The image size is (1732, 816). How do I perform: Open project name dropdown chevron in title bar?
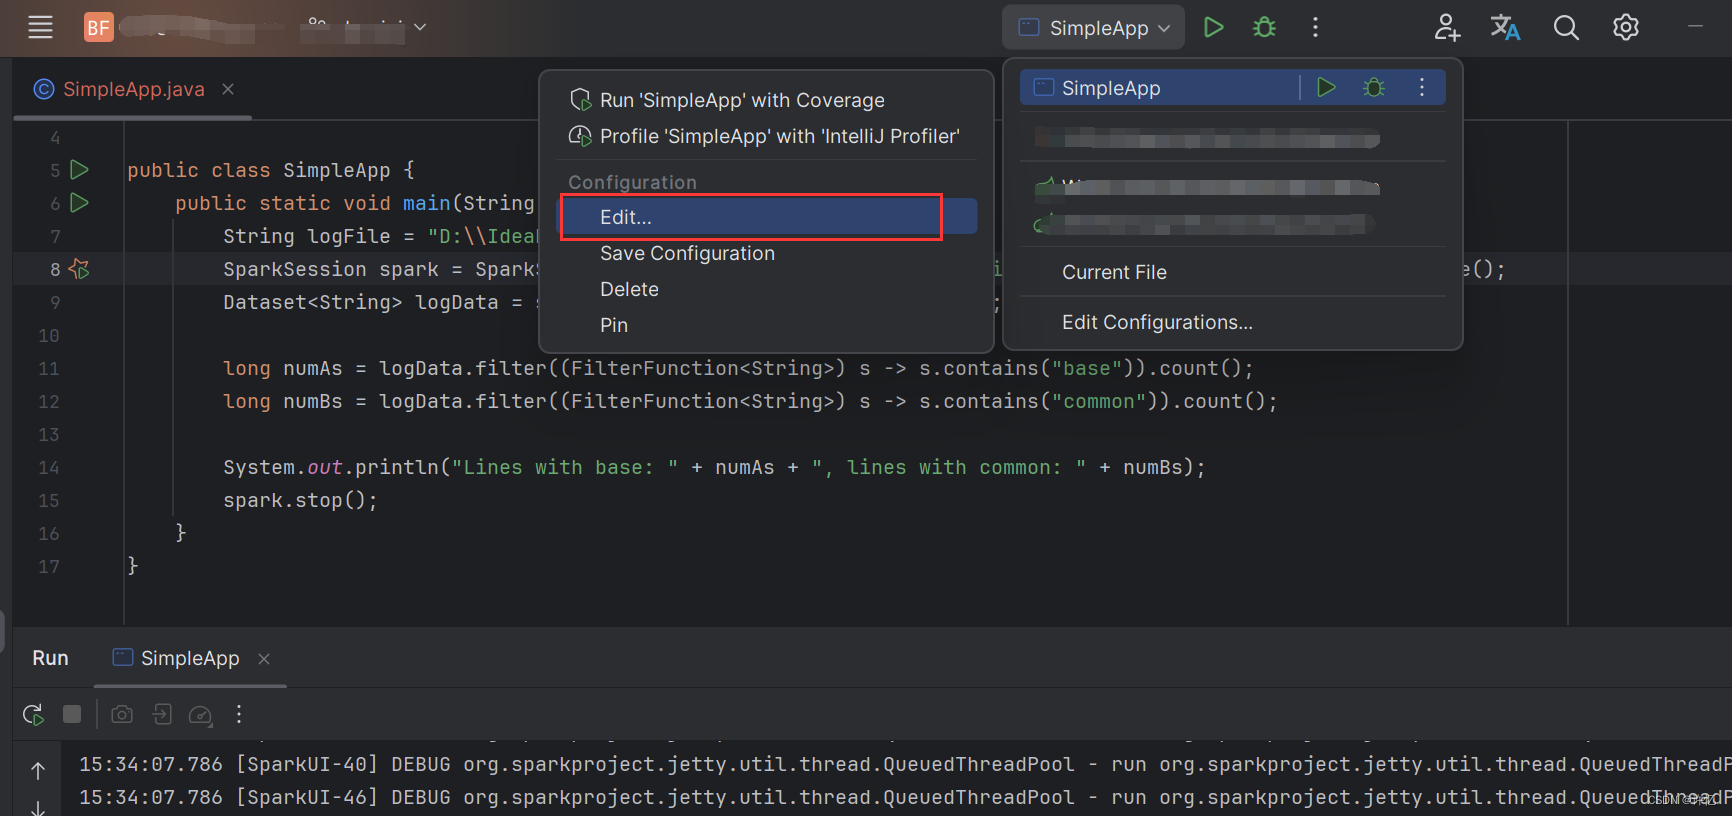tap(420, 27)
